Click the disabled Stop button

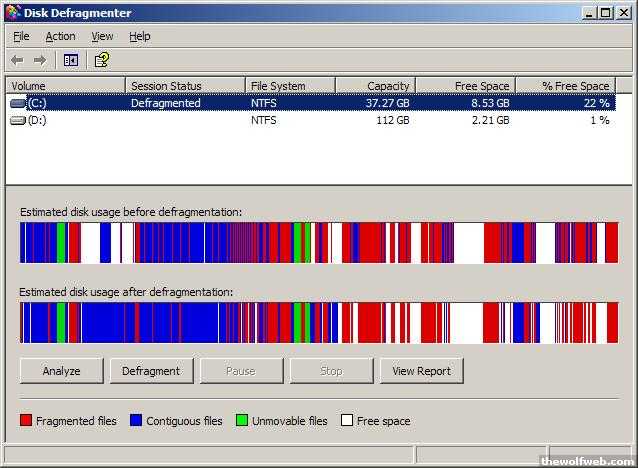tap(331, 371)
